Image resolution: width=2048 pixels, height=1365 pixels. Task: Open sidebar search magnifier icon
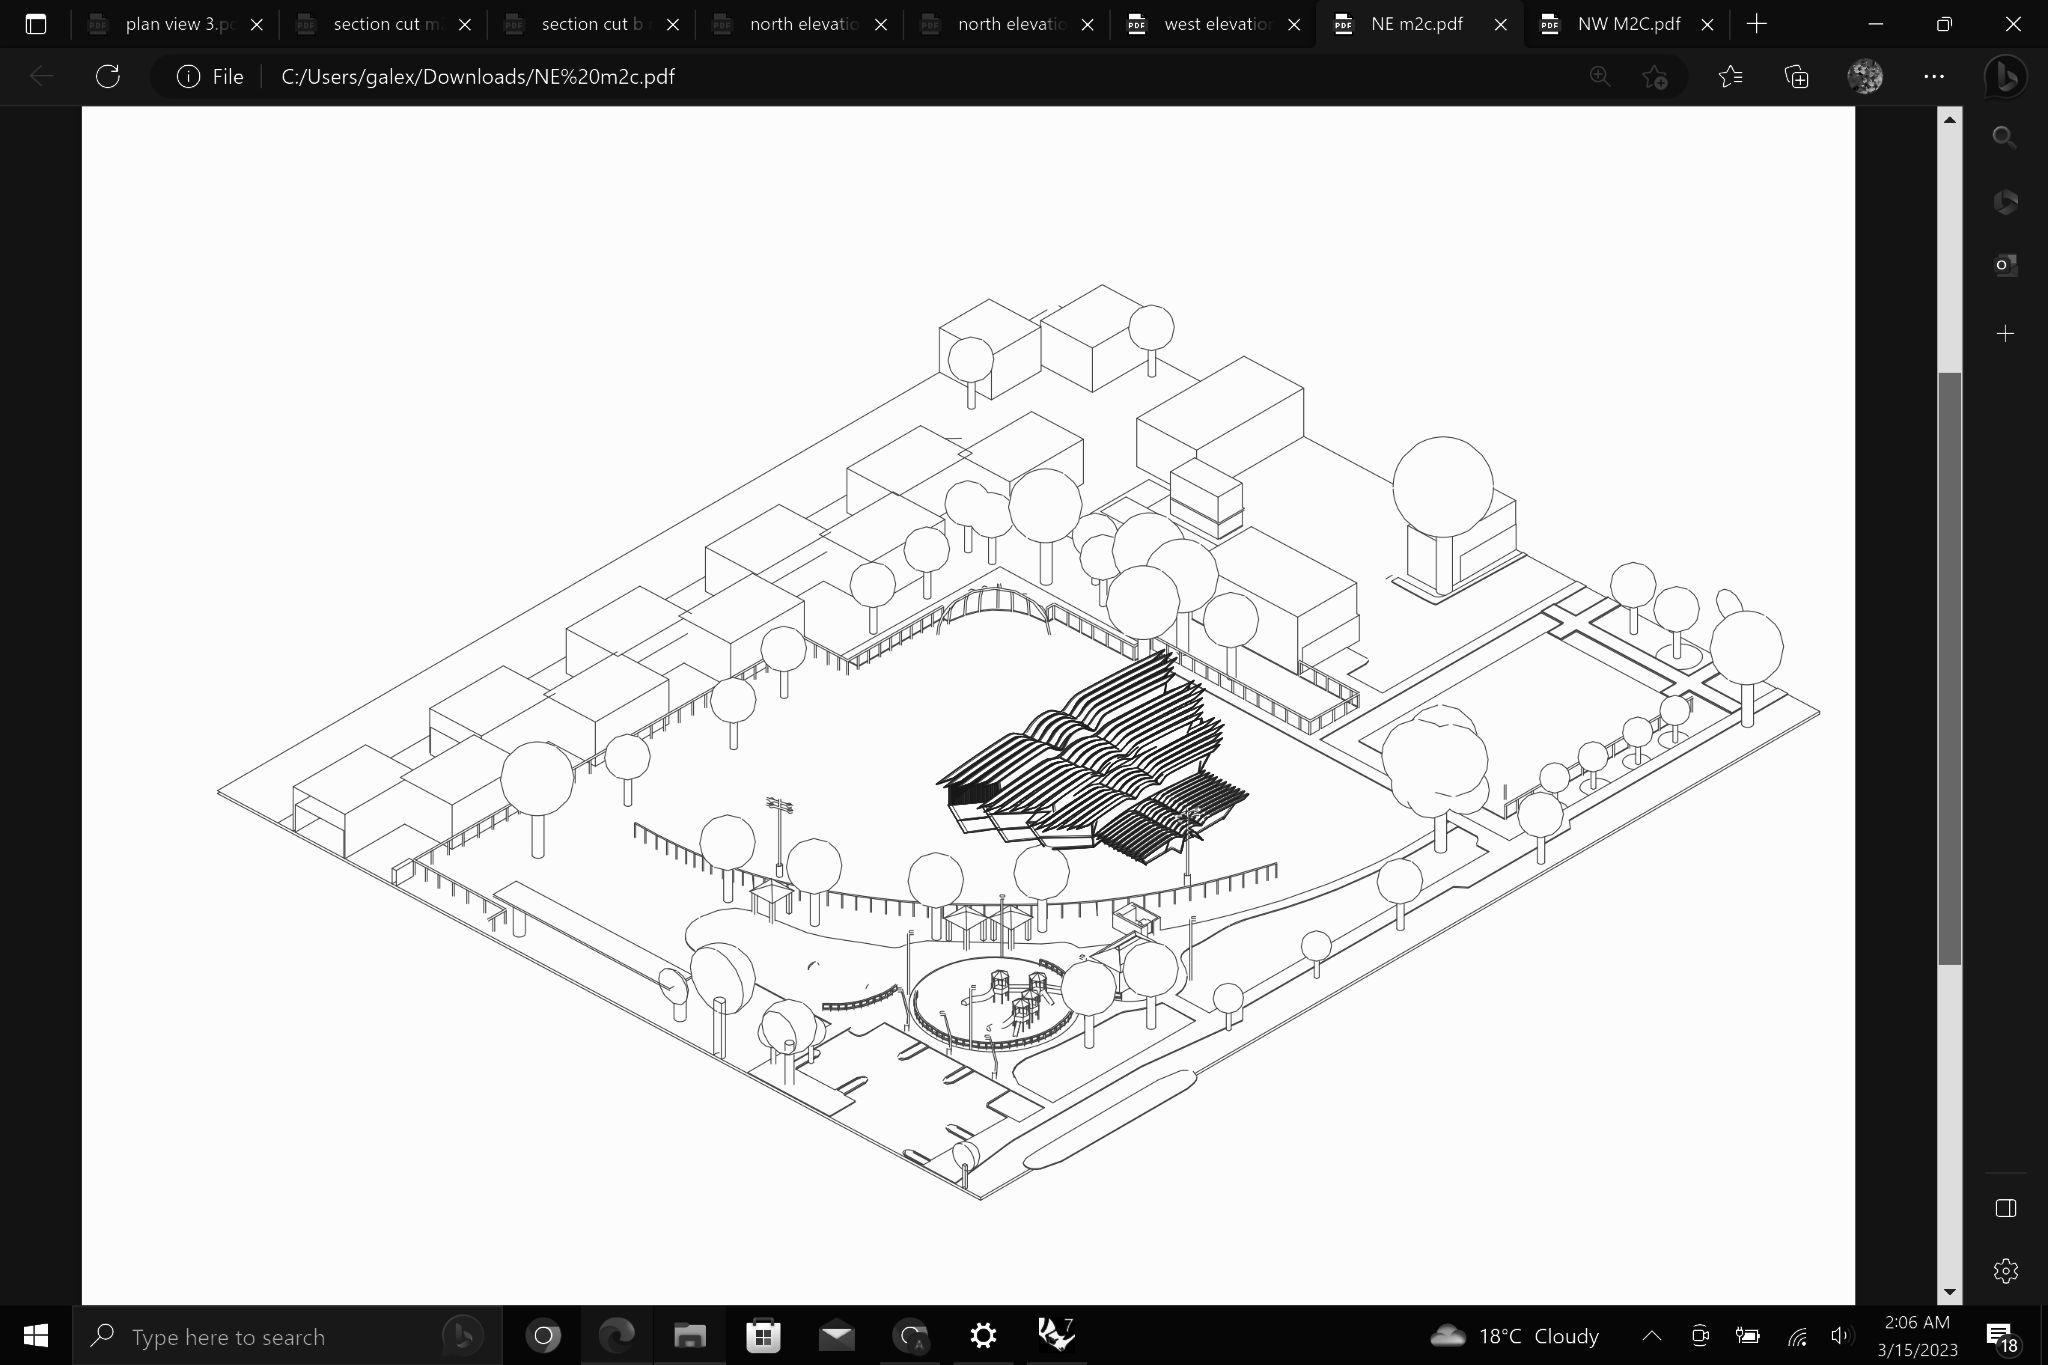click(x=2004, y=138)
